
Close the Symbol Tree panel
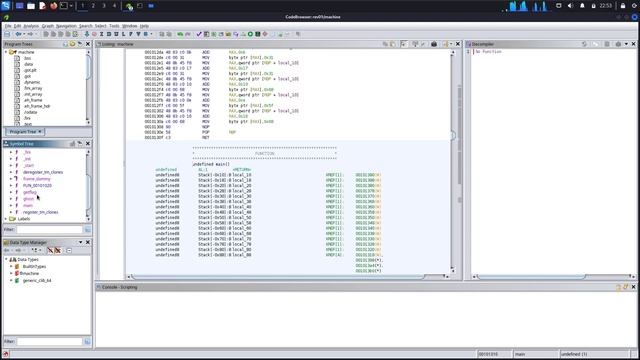(x=88, y=144)
